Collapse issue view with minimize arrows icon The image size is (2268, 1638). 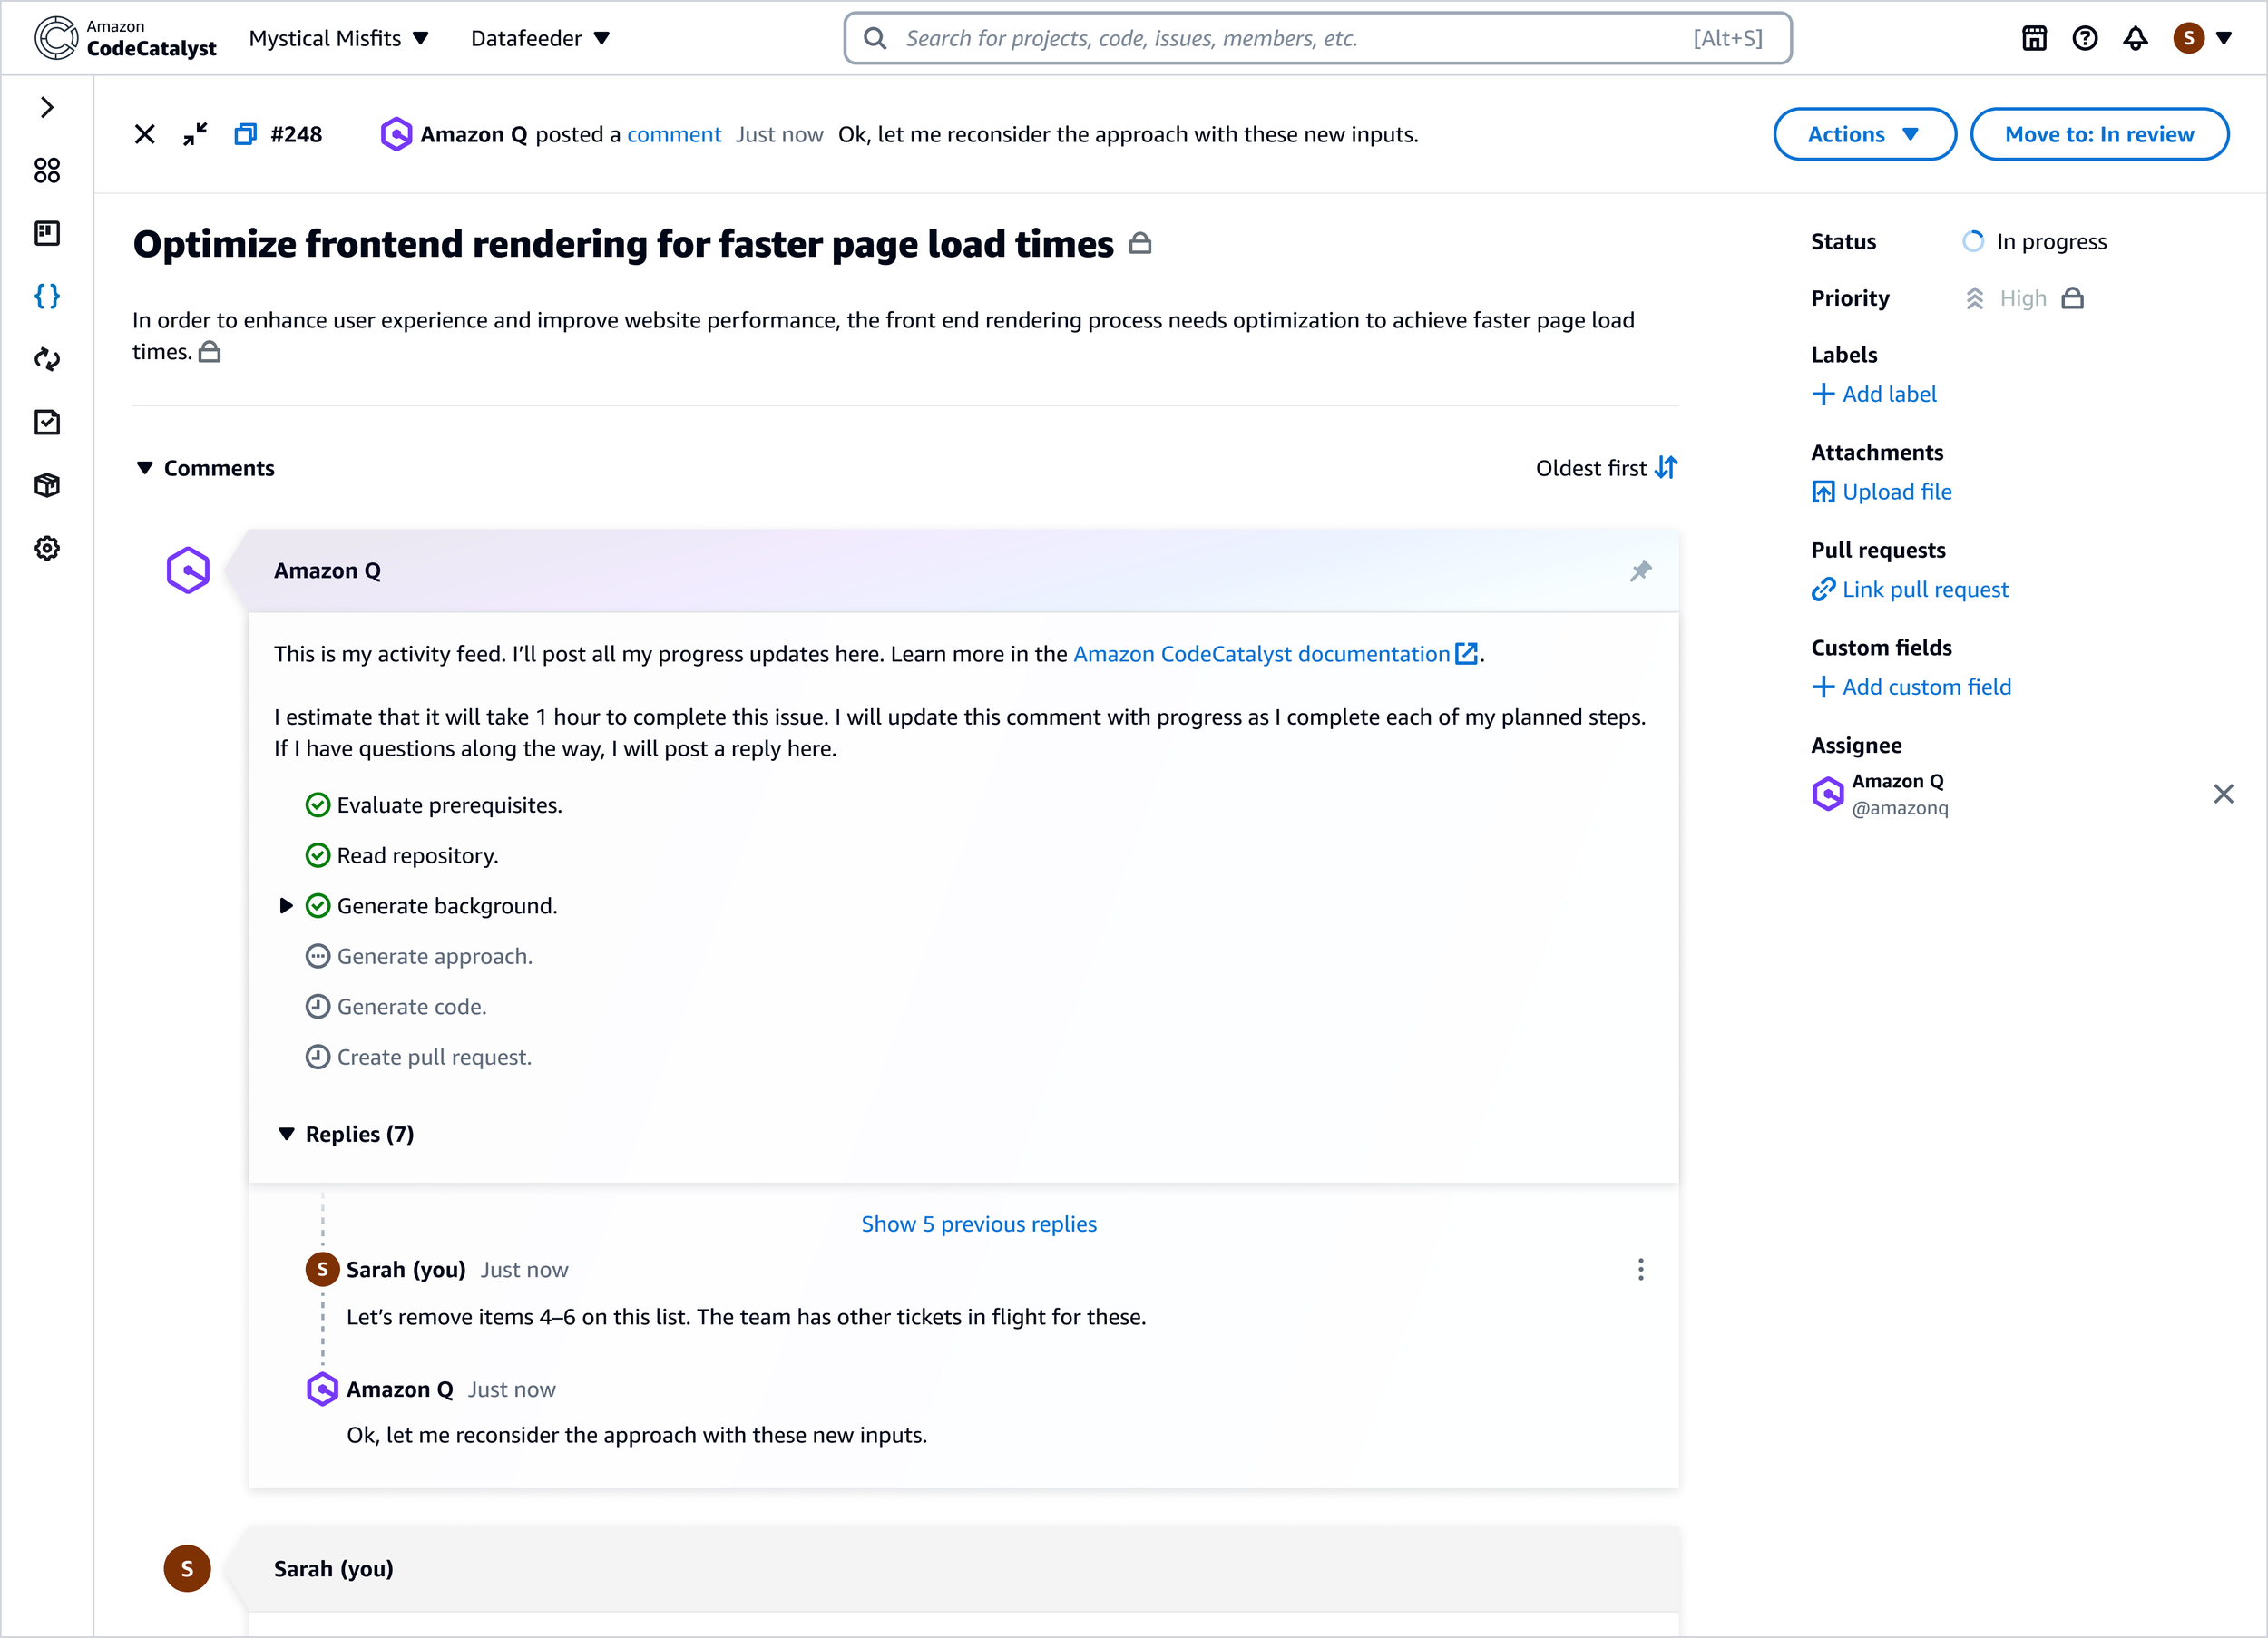[195, 134]
